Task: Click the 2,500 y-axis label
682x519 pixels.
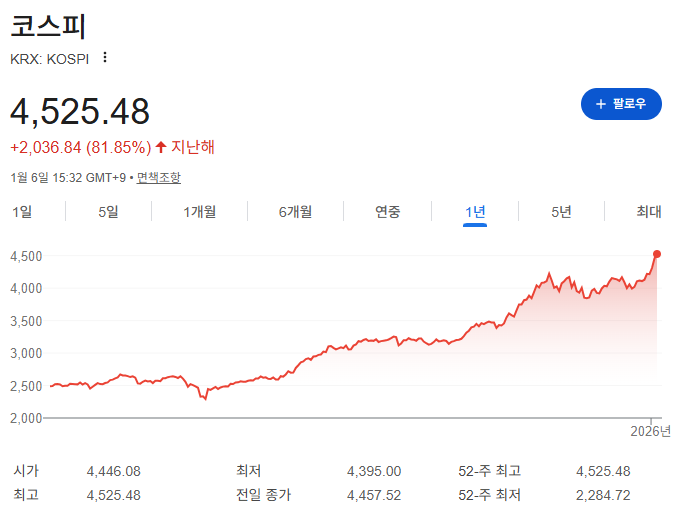Action: pyautogui.click(x=26, y=386)
